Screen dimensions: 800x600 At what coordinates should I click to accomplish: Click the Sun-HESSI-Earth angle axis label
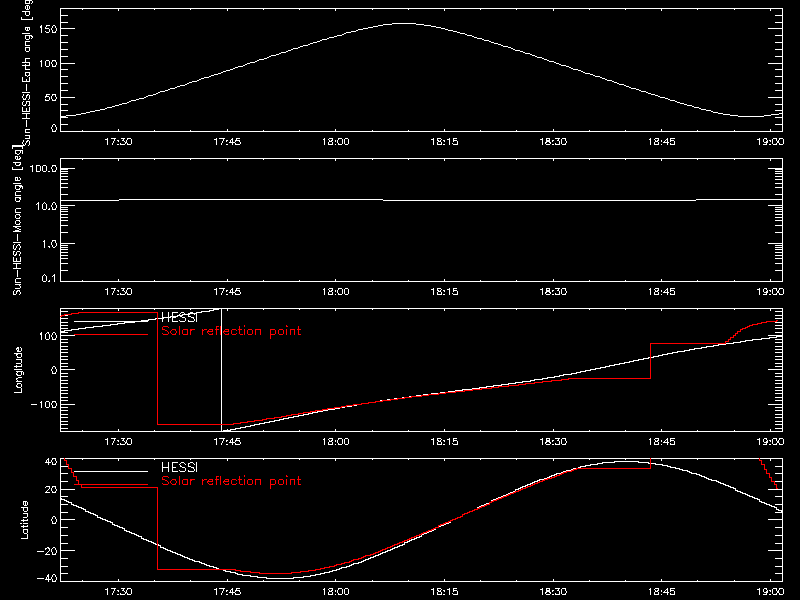pyautogui.click(x=28, y=73)
